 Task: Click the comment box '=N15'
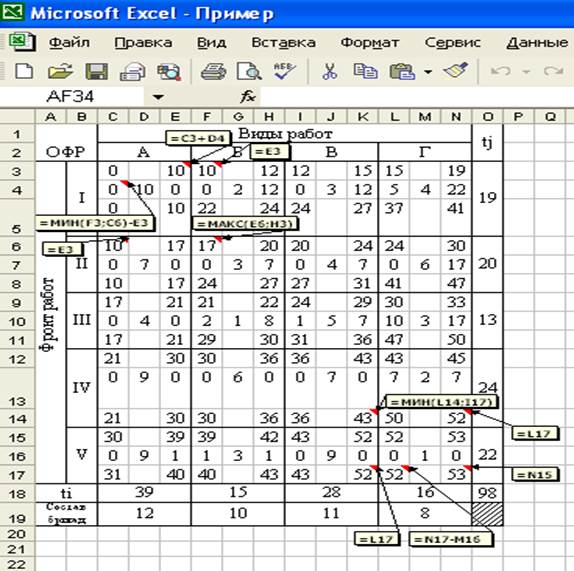click(535, 475)
